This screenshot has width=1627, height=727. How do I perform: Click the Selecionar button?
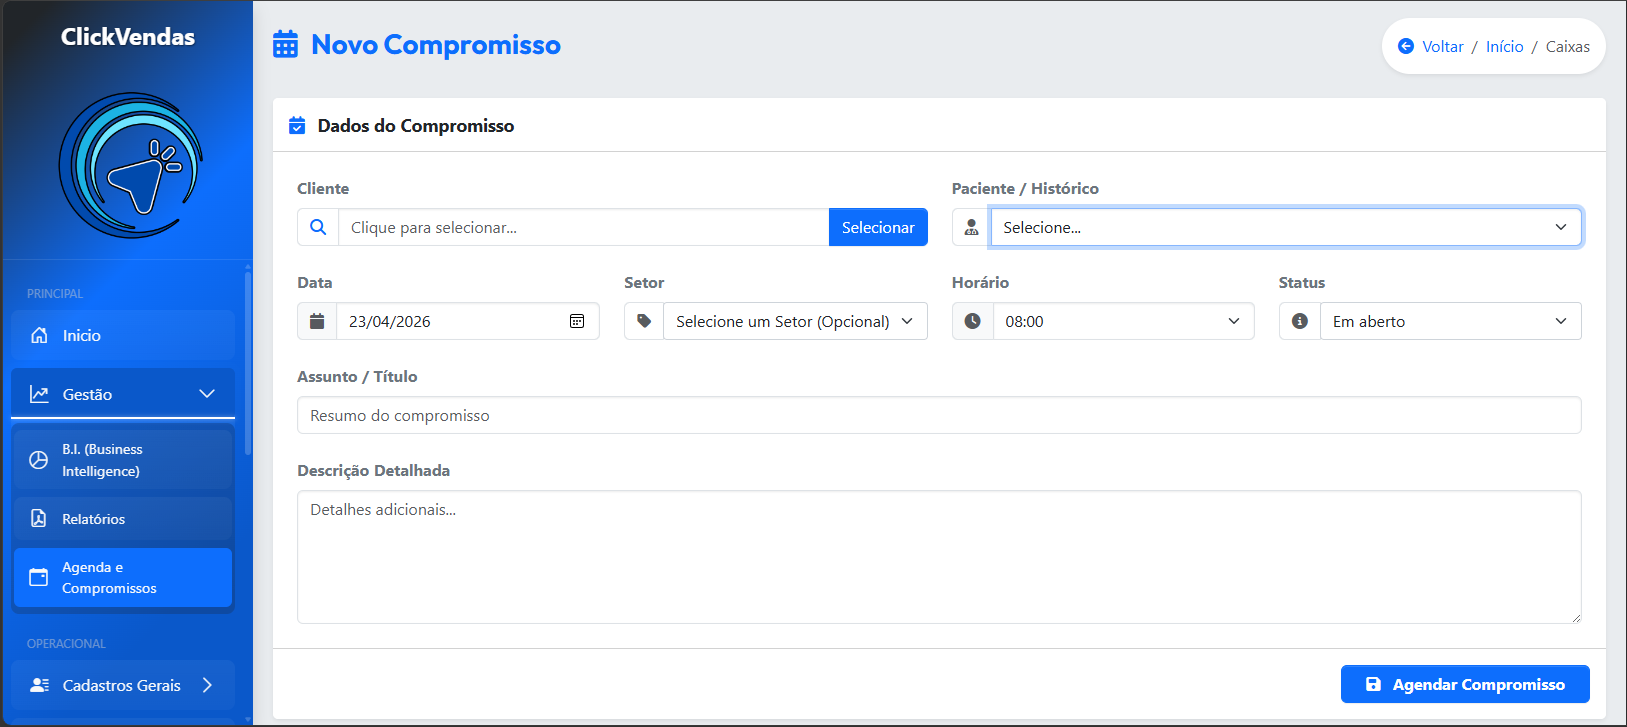coord(878,227)
